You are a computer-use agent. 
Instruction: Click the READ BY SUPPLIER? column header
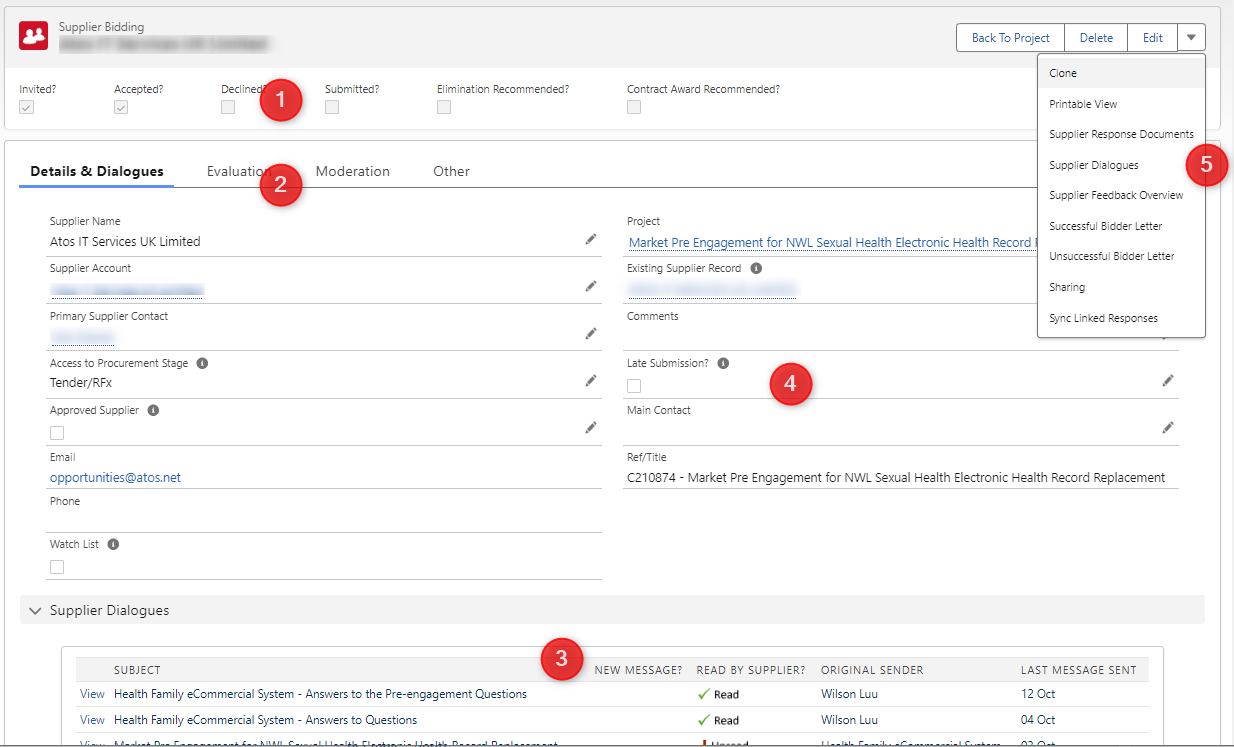click(751, 670)
